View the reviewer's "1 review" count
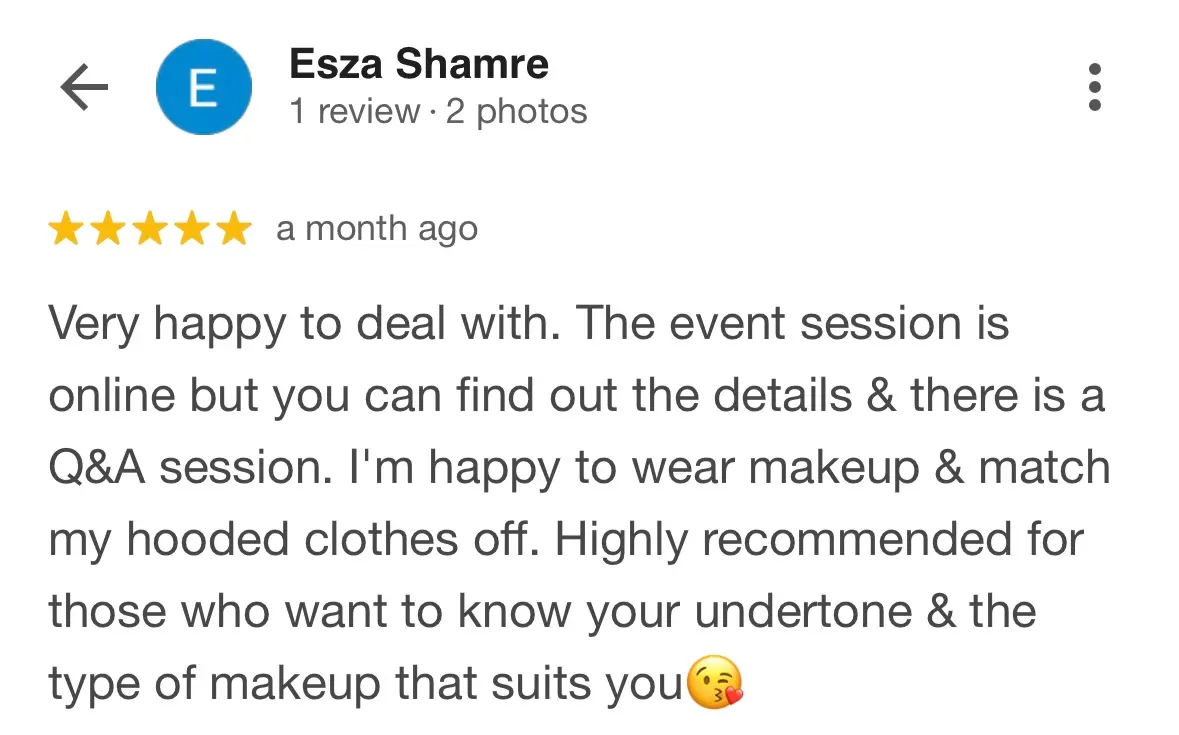1179x735 pixels. coord(354,112)
